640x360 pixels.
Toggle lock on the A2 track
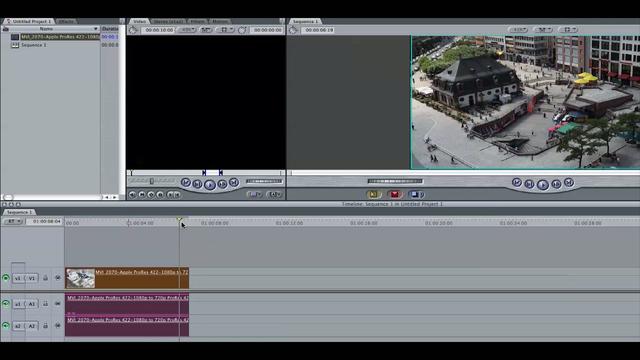click(x=46, y=326)
